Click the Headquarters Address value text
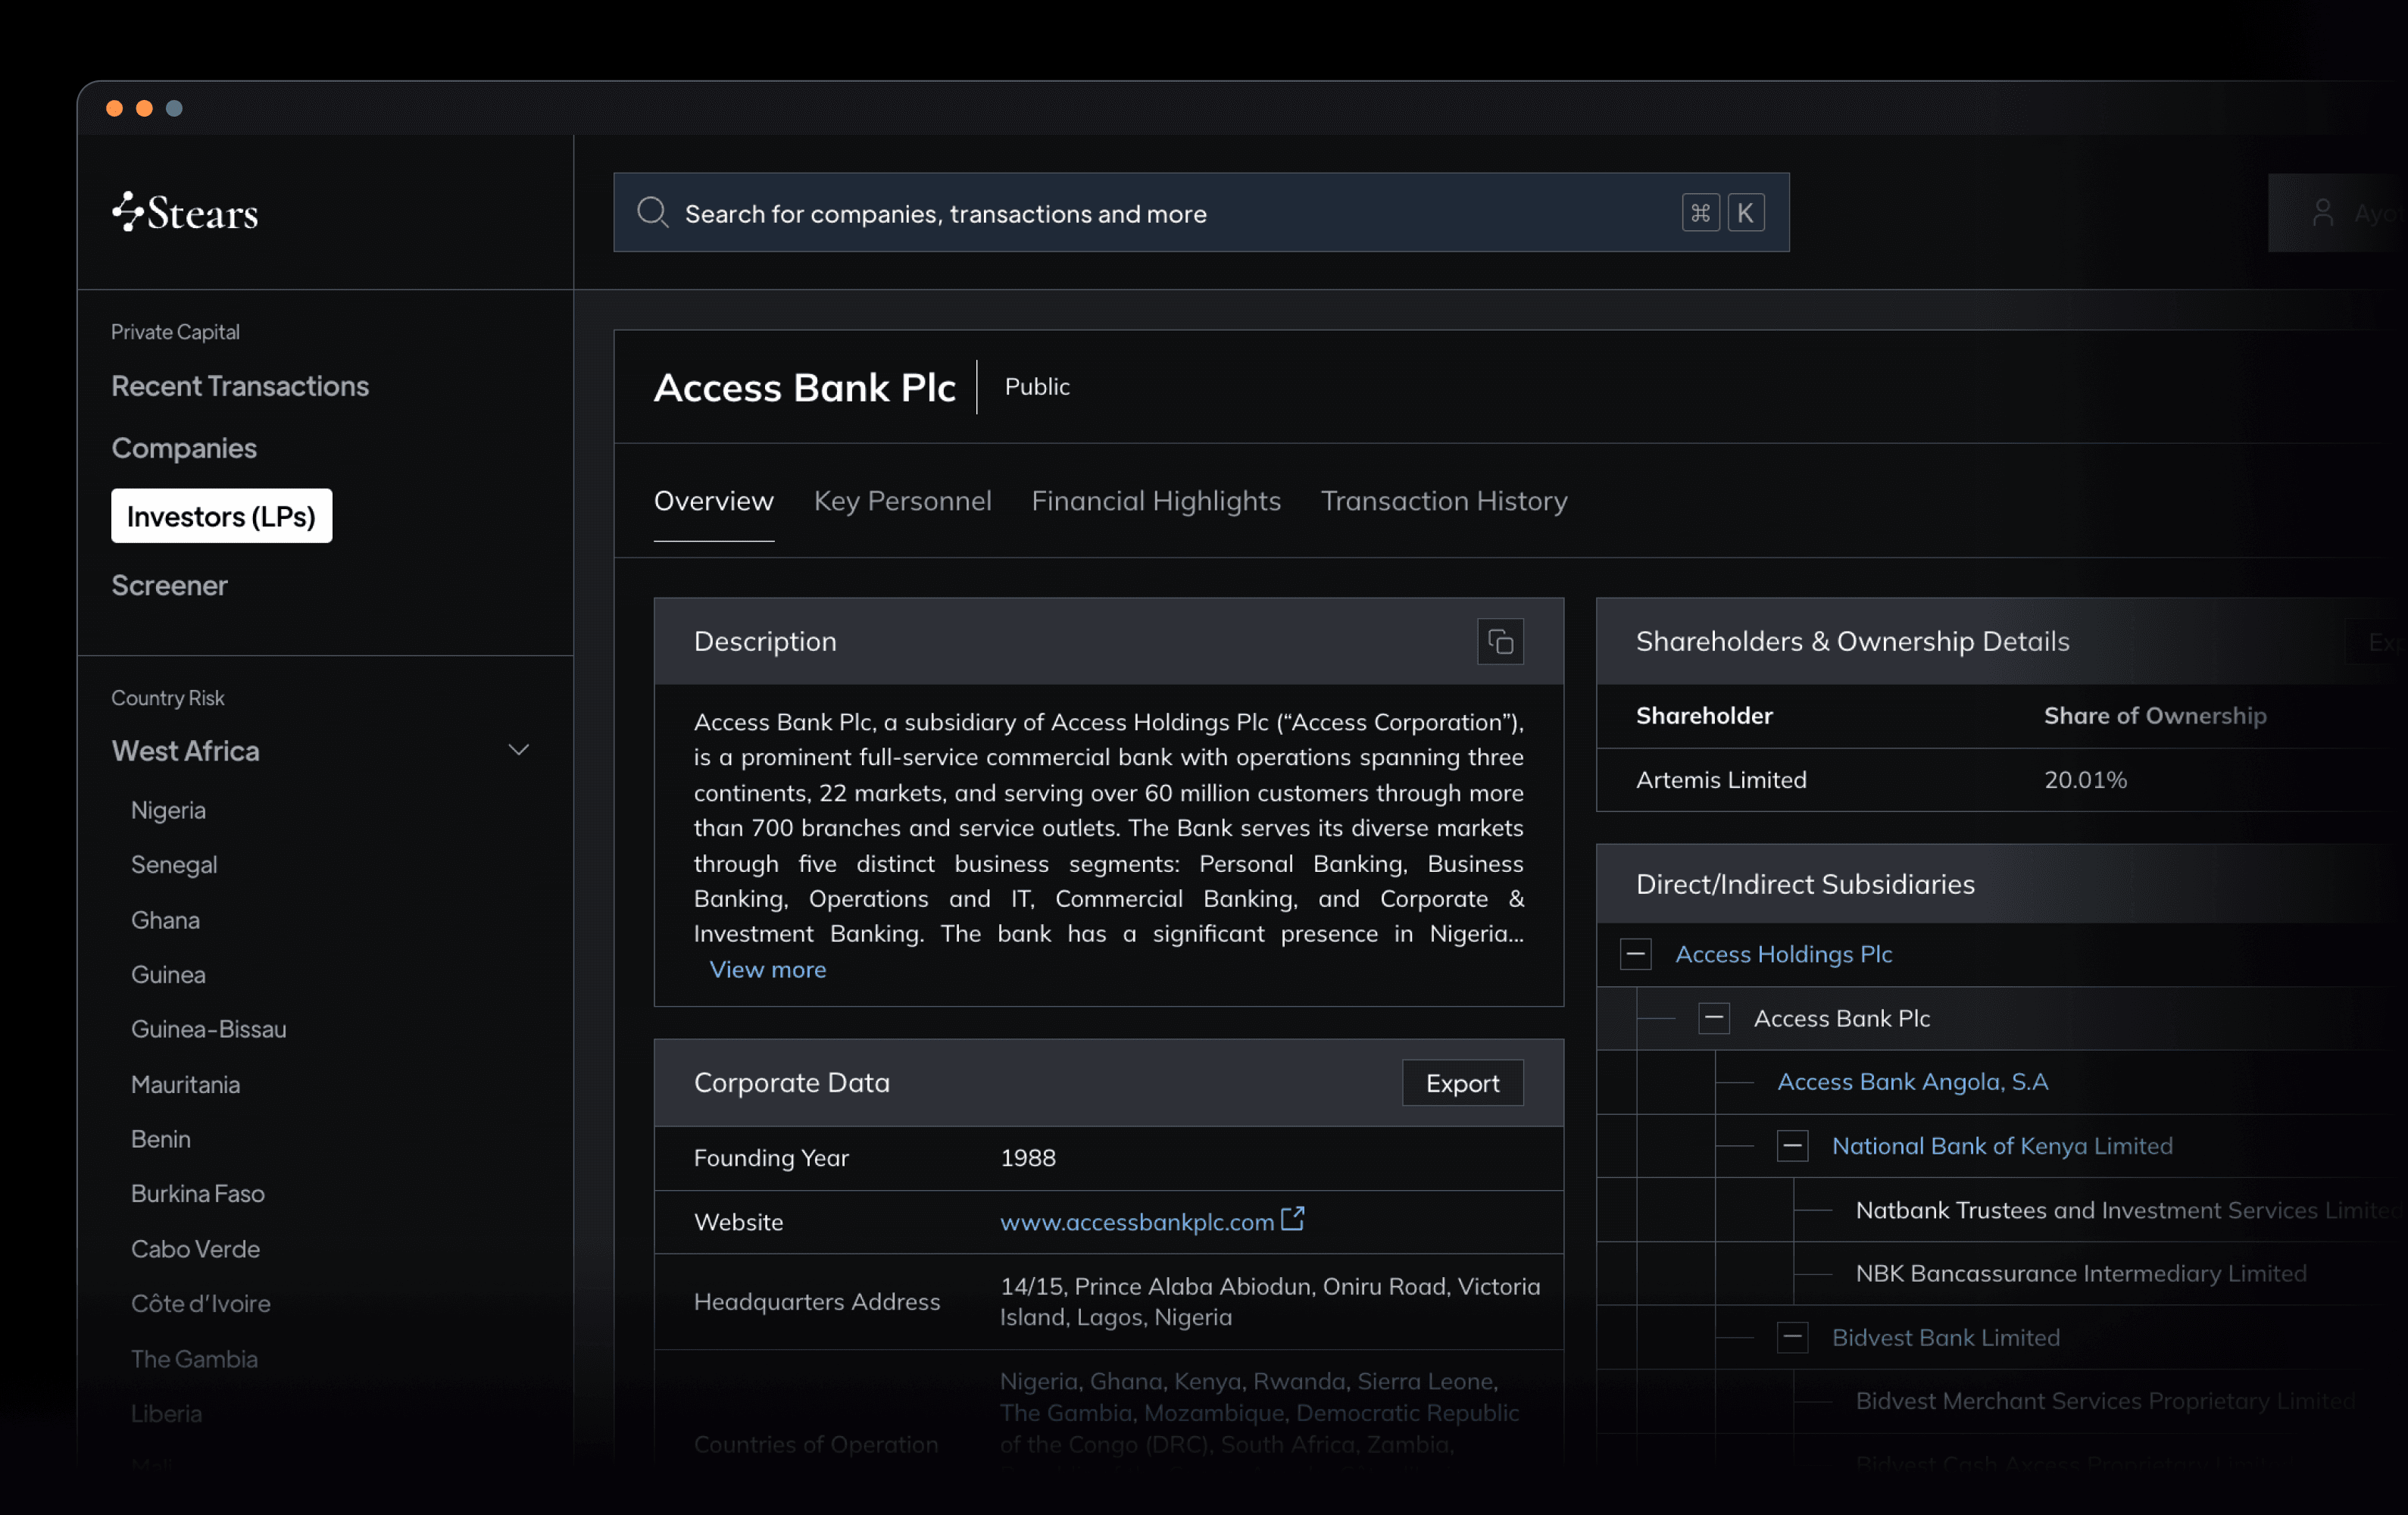This screenshot has width=2408, height=1515. 1270,1302
